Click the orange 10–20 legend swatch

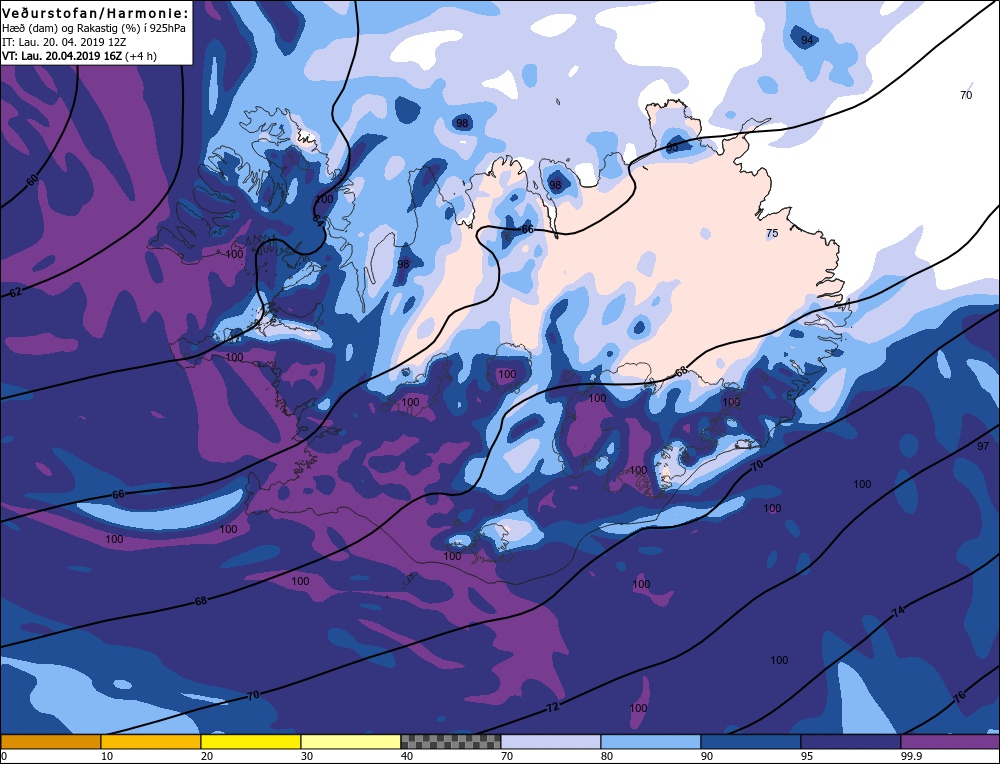pos(151,741)
